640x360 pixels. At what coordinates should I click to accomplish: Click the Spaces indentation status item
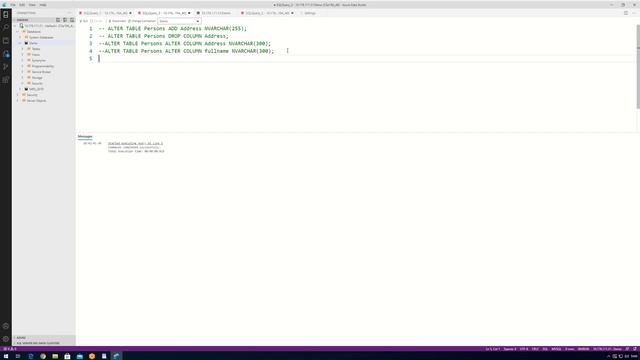pos(510,349)
